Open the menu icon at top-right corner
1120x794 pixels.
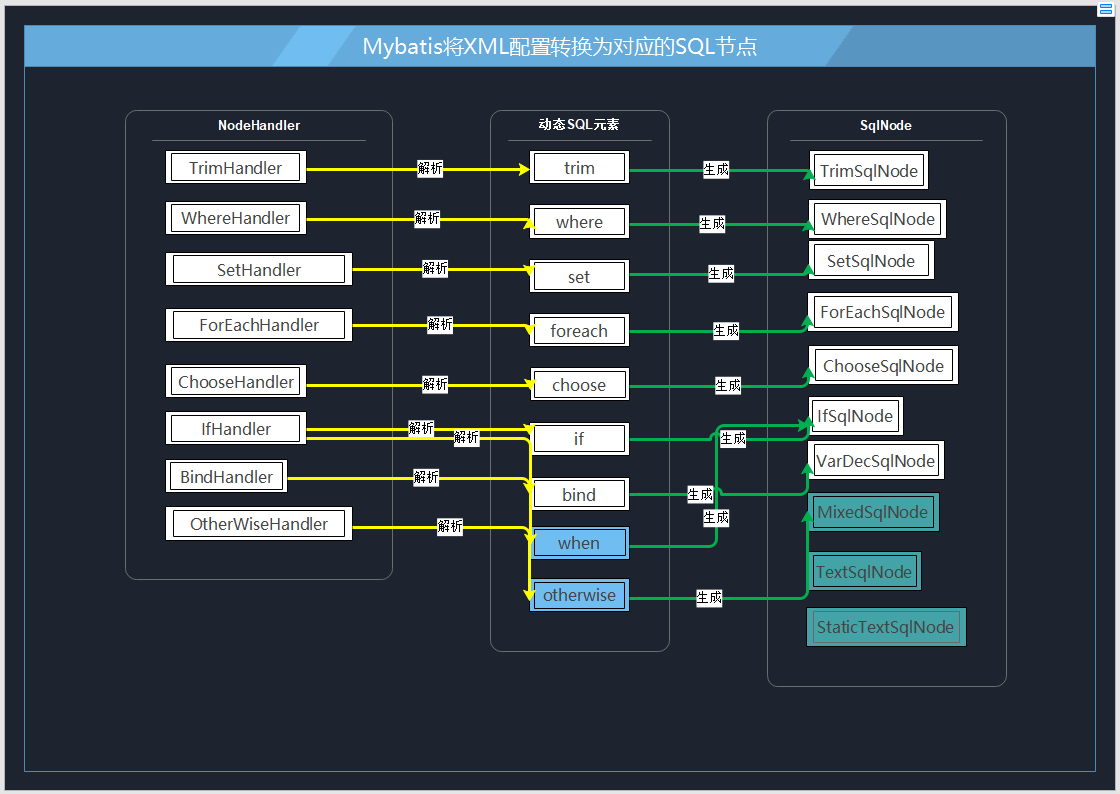tap(1106, 9)
